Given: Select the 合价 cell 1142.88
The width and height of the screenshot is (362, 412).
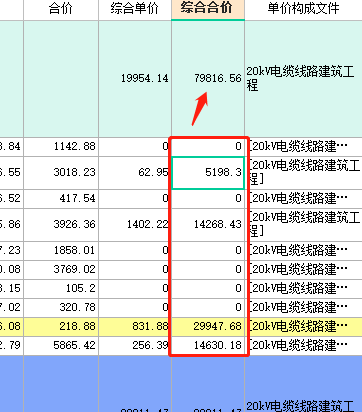Looking at the screenshot, I should pos(61,147).
